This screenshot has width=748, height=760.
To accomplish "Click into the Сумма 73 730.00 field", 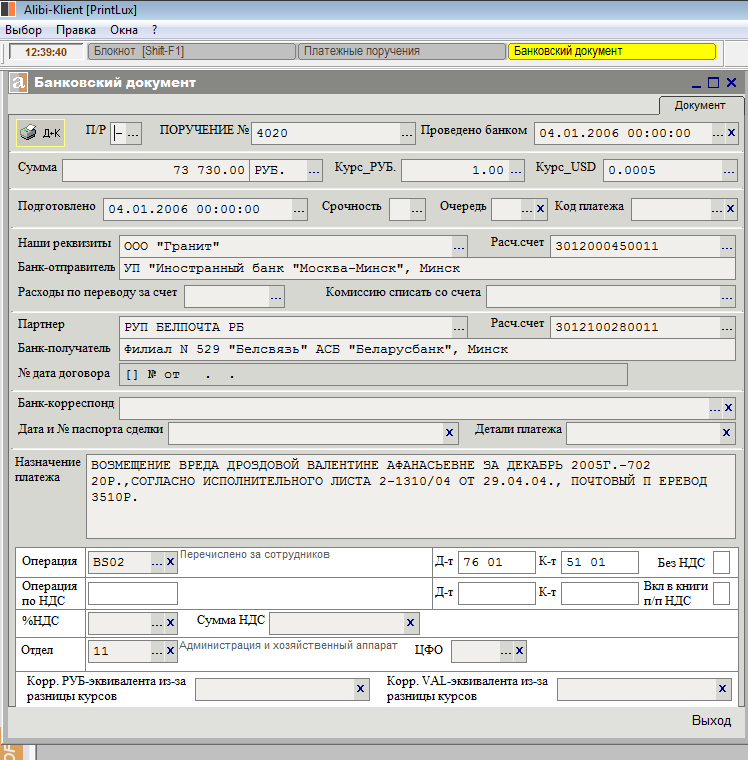I will (x=156, y=171).
